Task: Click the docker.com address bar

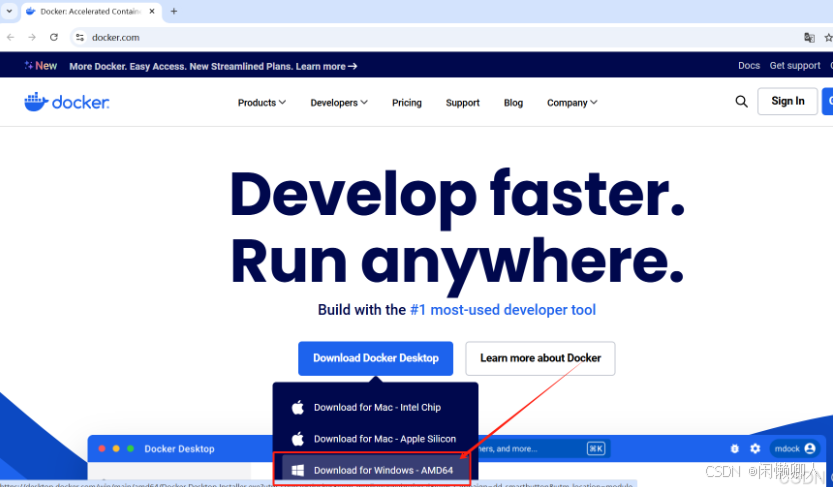Action: (x=436, y=37)
